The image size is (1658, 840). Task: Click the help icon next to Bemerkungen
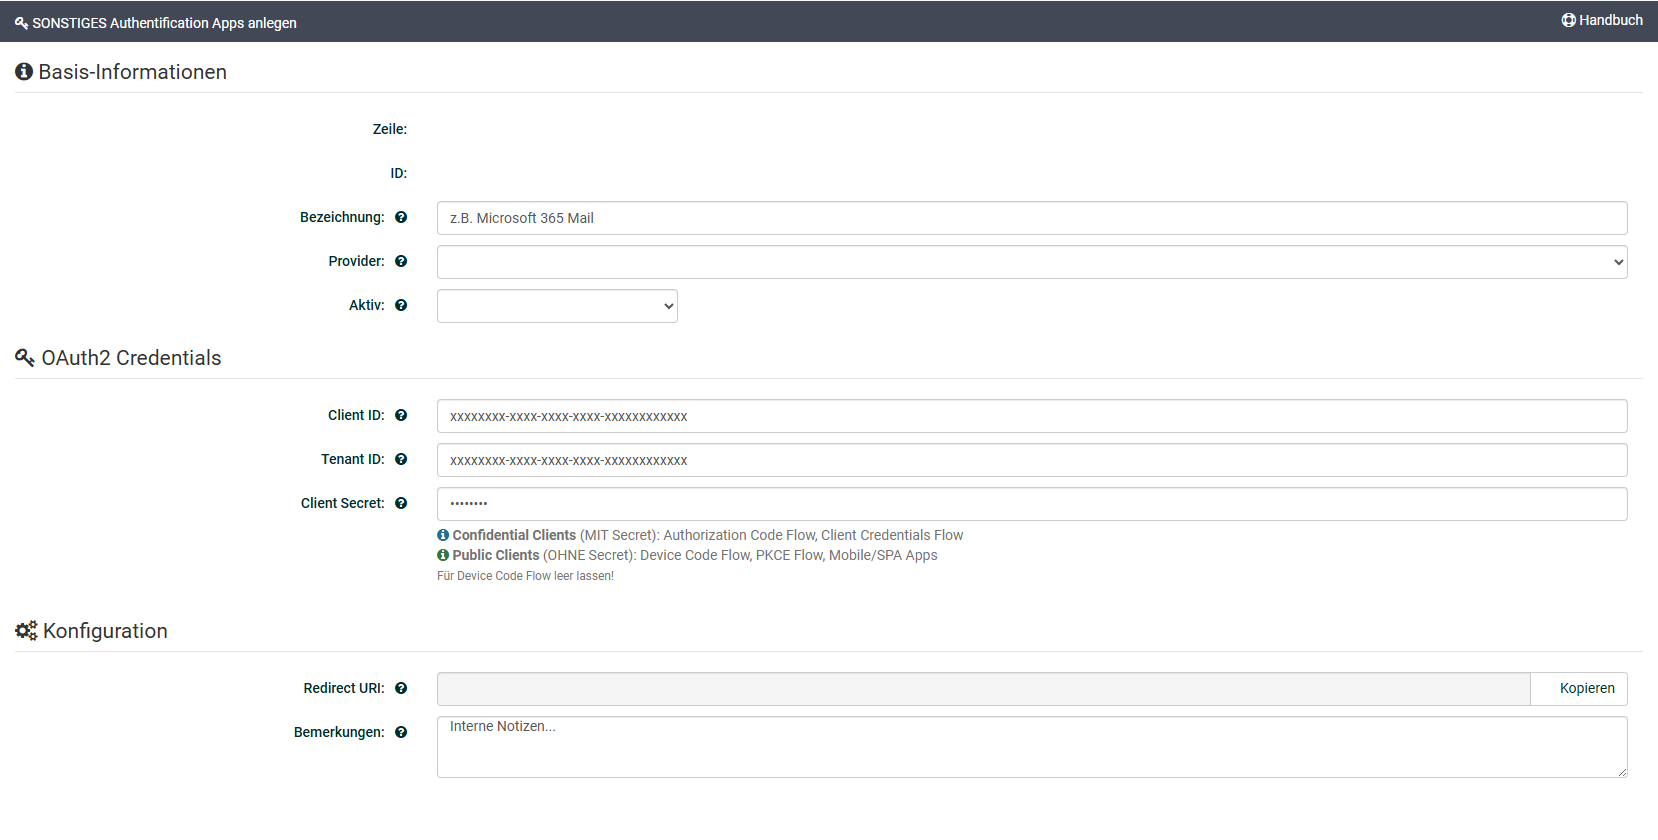401,732
